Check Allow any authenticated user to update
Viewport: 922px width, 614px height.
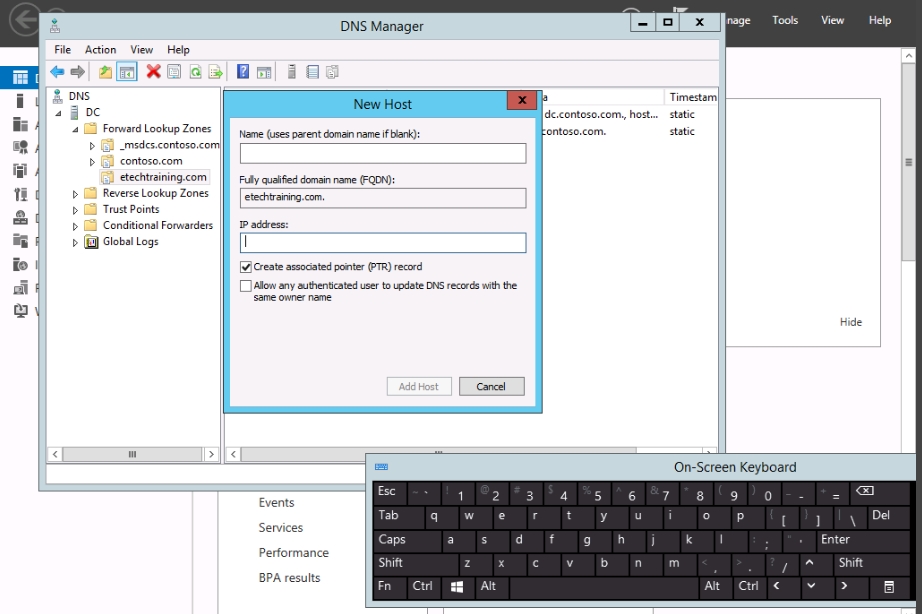(246, 286)
